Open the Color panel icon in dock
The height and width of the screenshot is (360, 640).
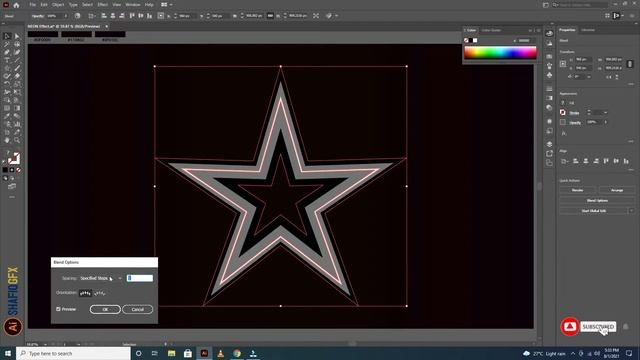click(x=549, y=33)
